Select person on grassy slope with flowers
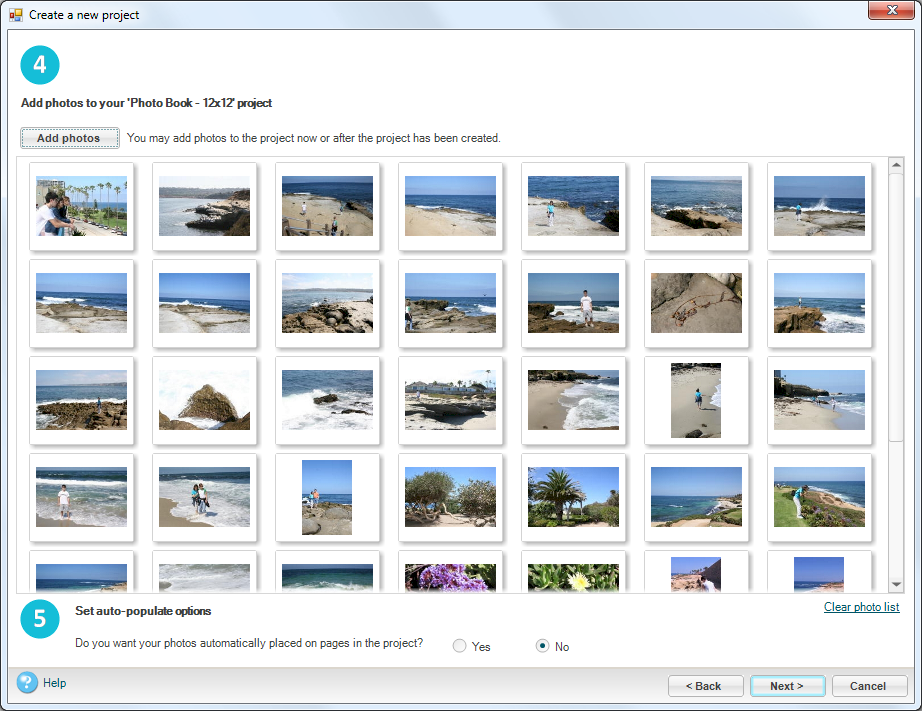 pos(819,498)
